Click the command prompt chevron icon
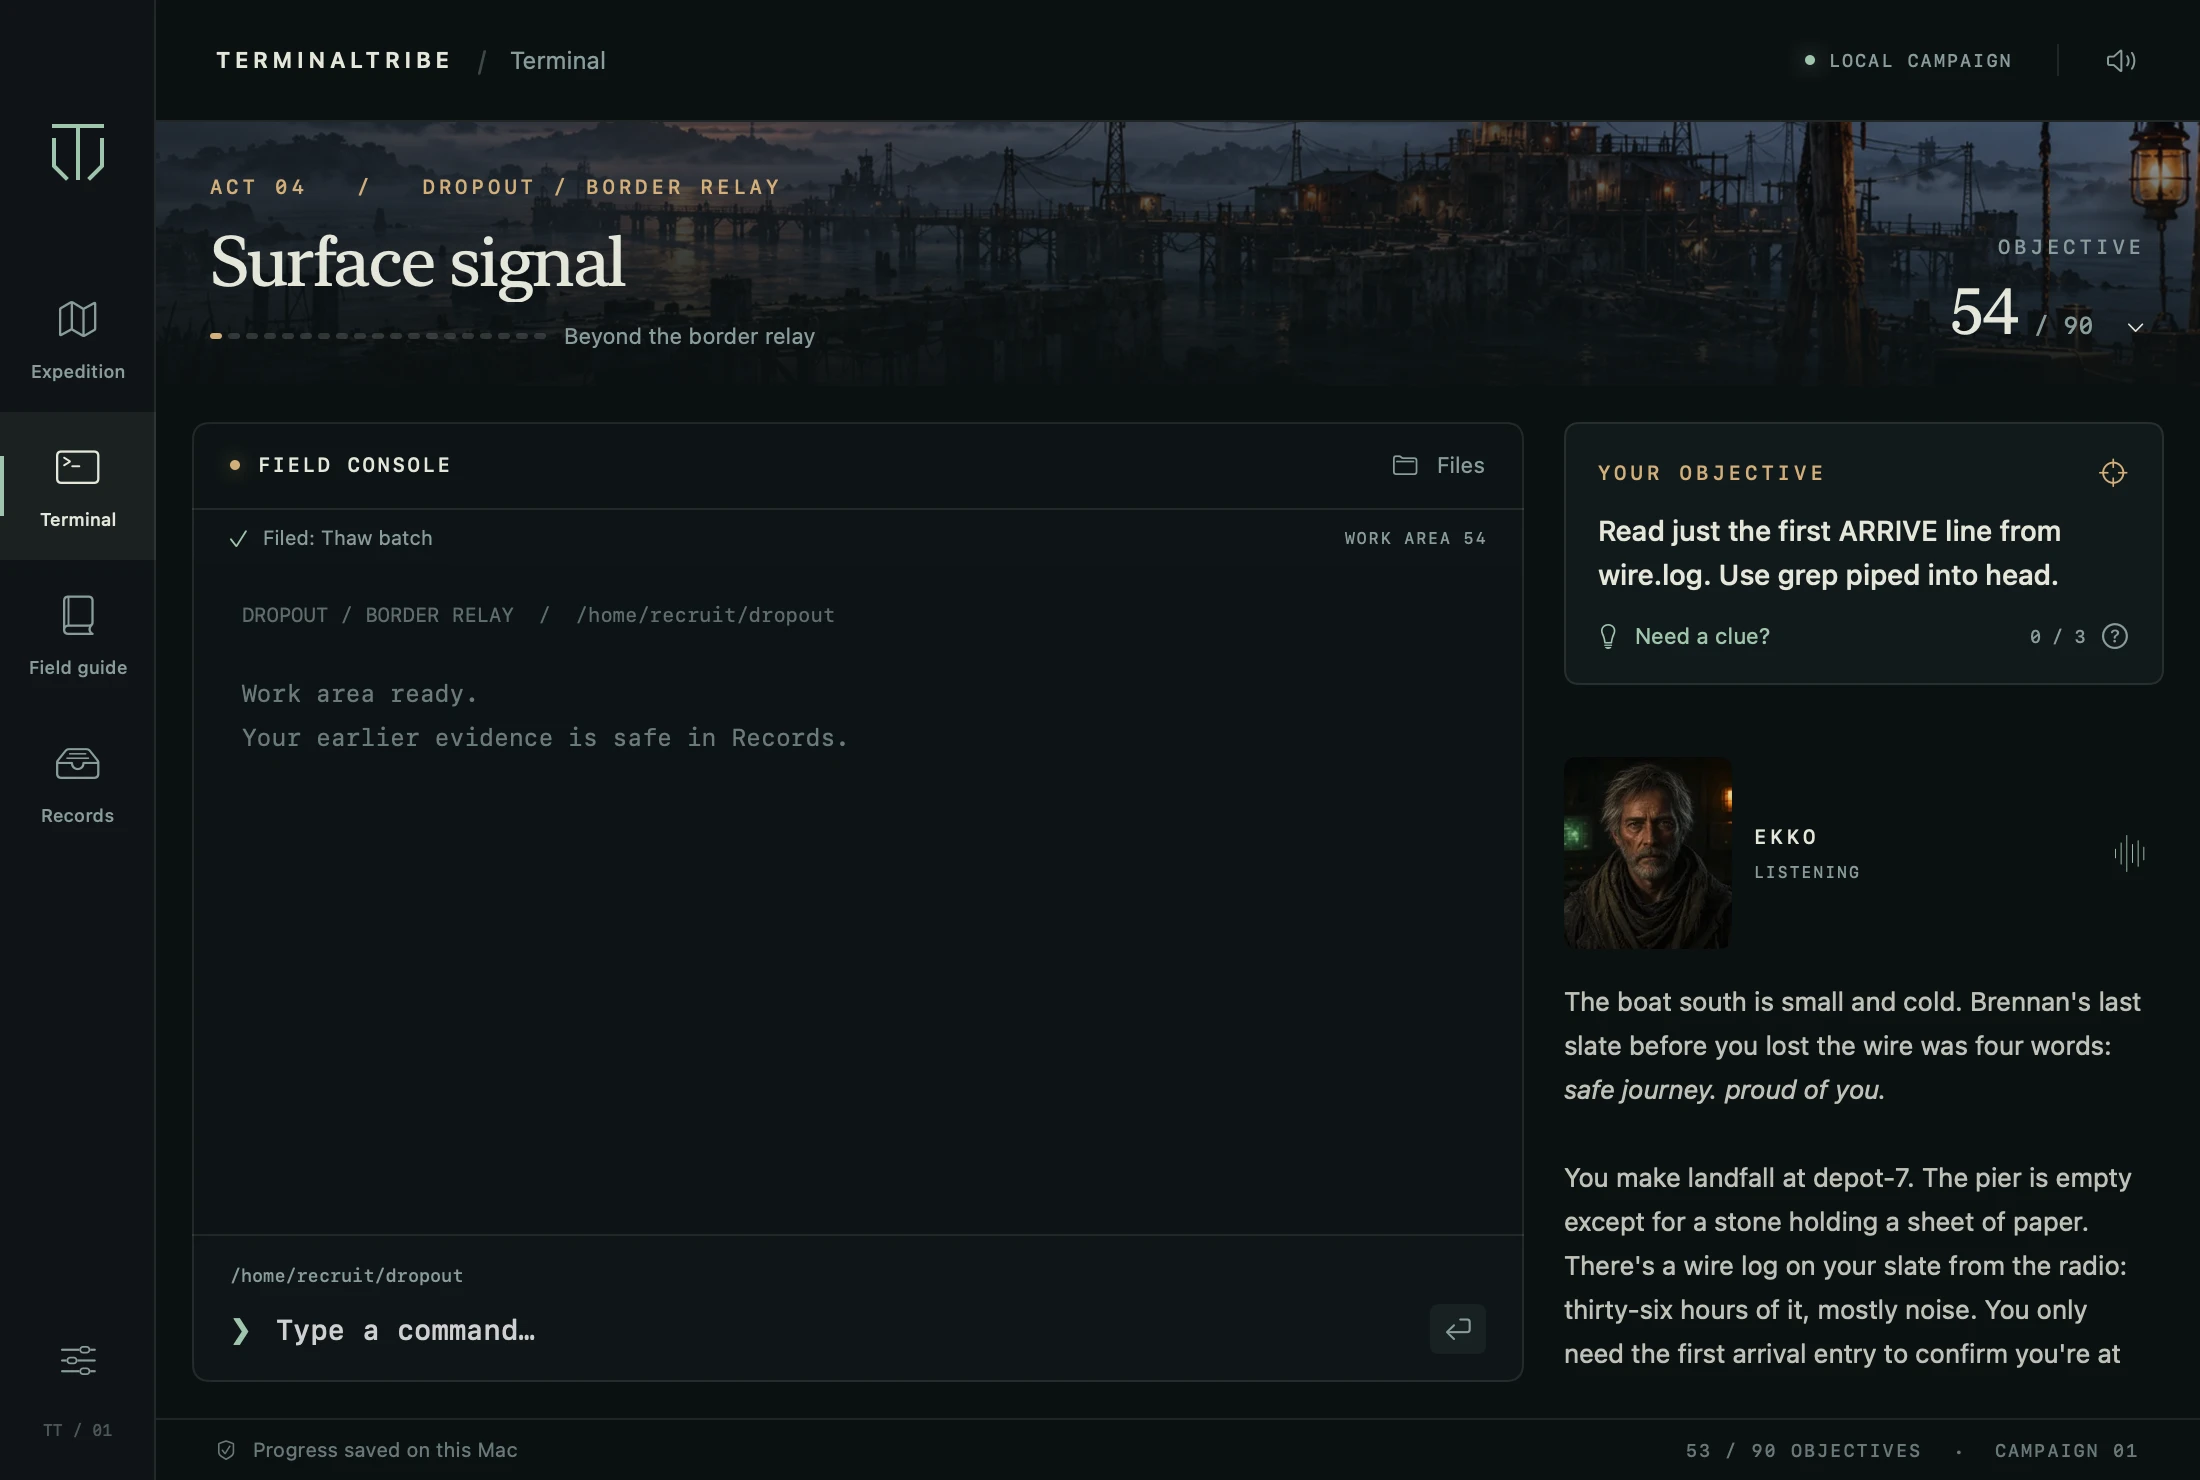 pyautogui.click(x=241, y=1330)
